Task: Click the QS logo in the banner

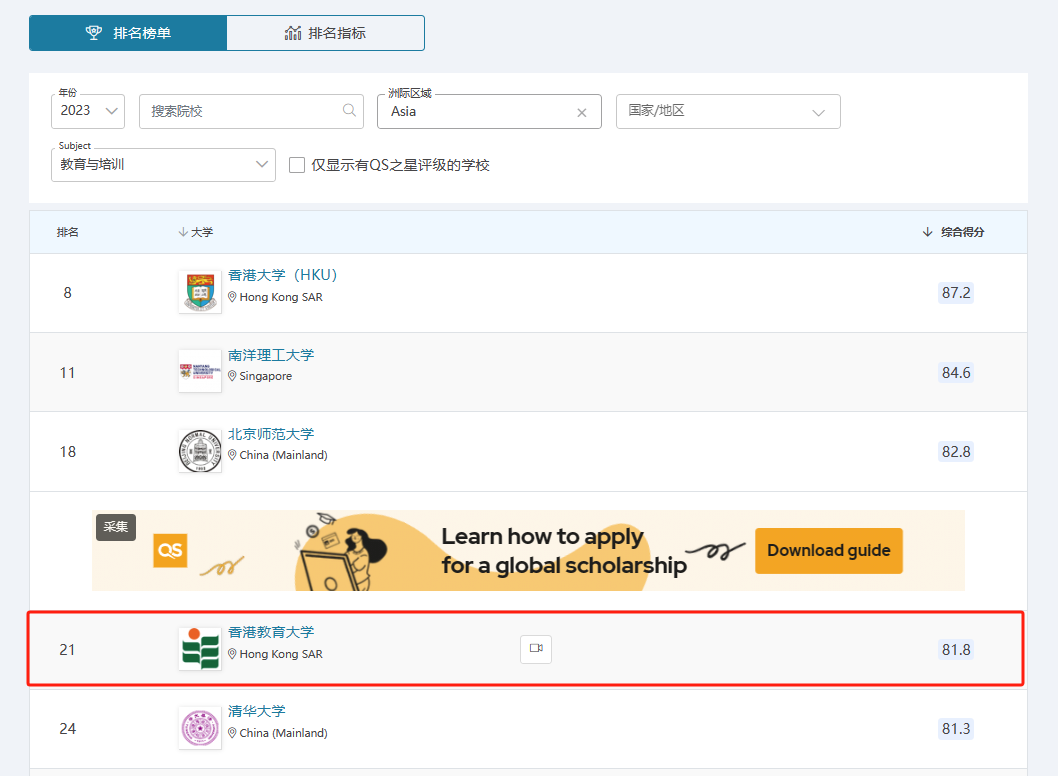Action: [x=170, y=551]
